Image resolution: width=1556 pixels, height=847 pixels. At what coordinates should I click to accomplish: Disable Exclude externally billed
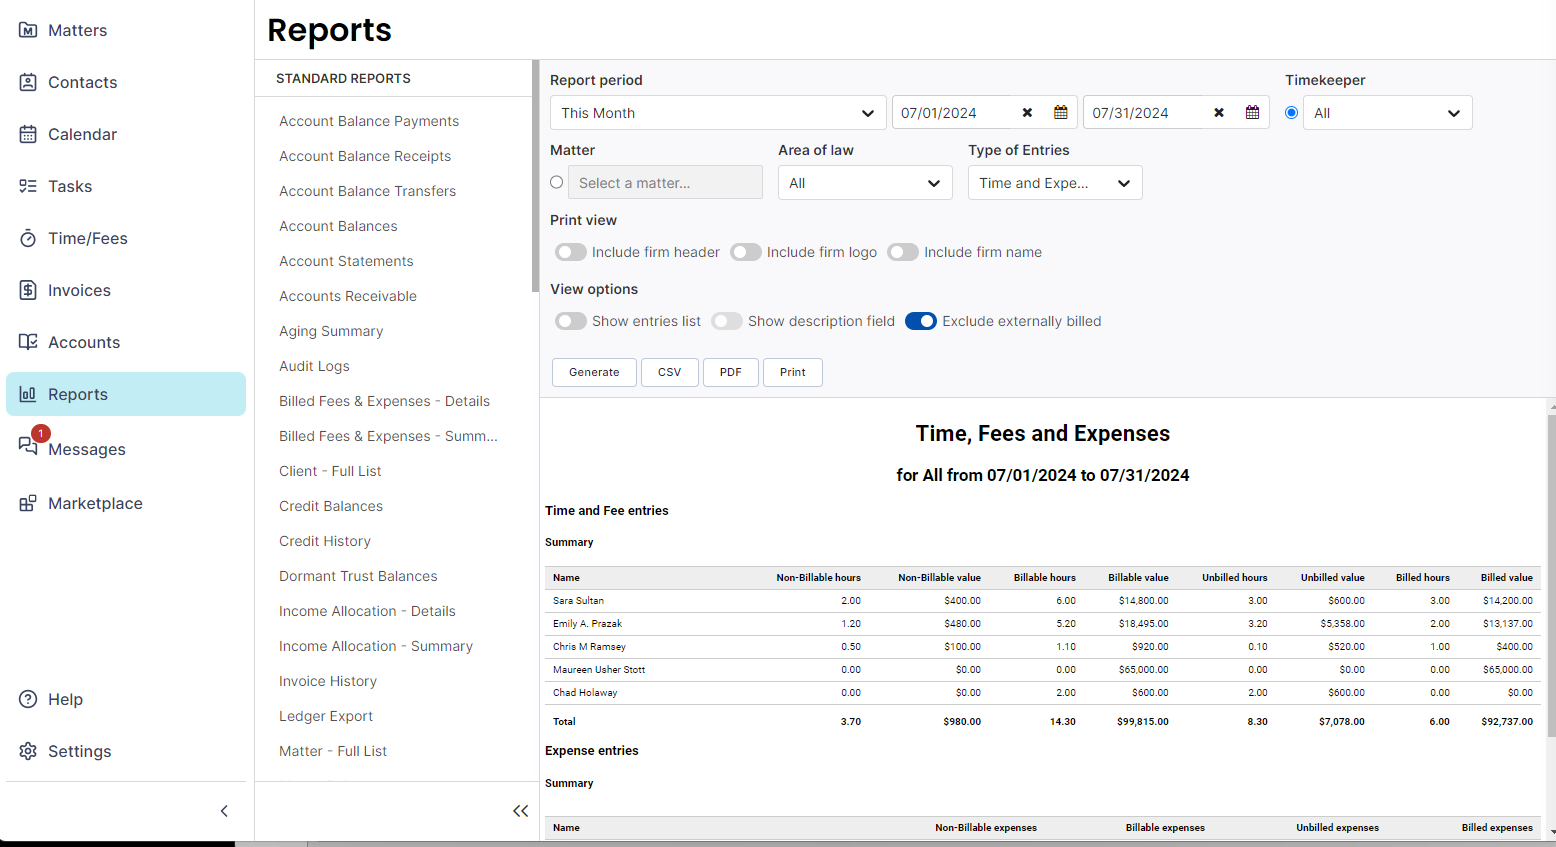click(x=921, y=321)
